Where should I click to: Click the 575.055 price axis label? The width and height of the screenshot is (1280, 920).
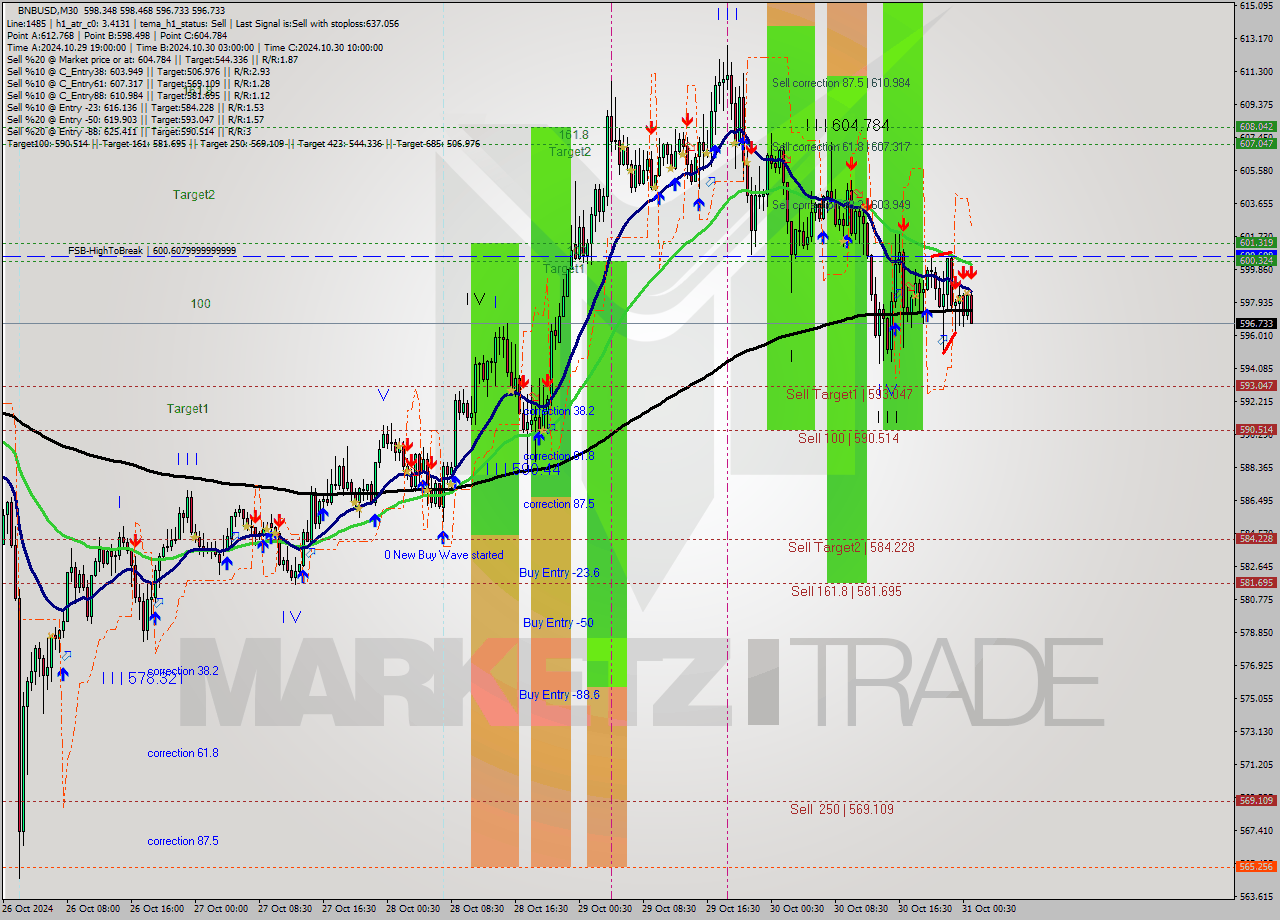pos(1256,698)
